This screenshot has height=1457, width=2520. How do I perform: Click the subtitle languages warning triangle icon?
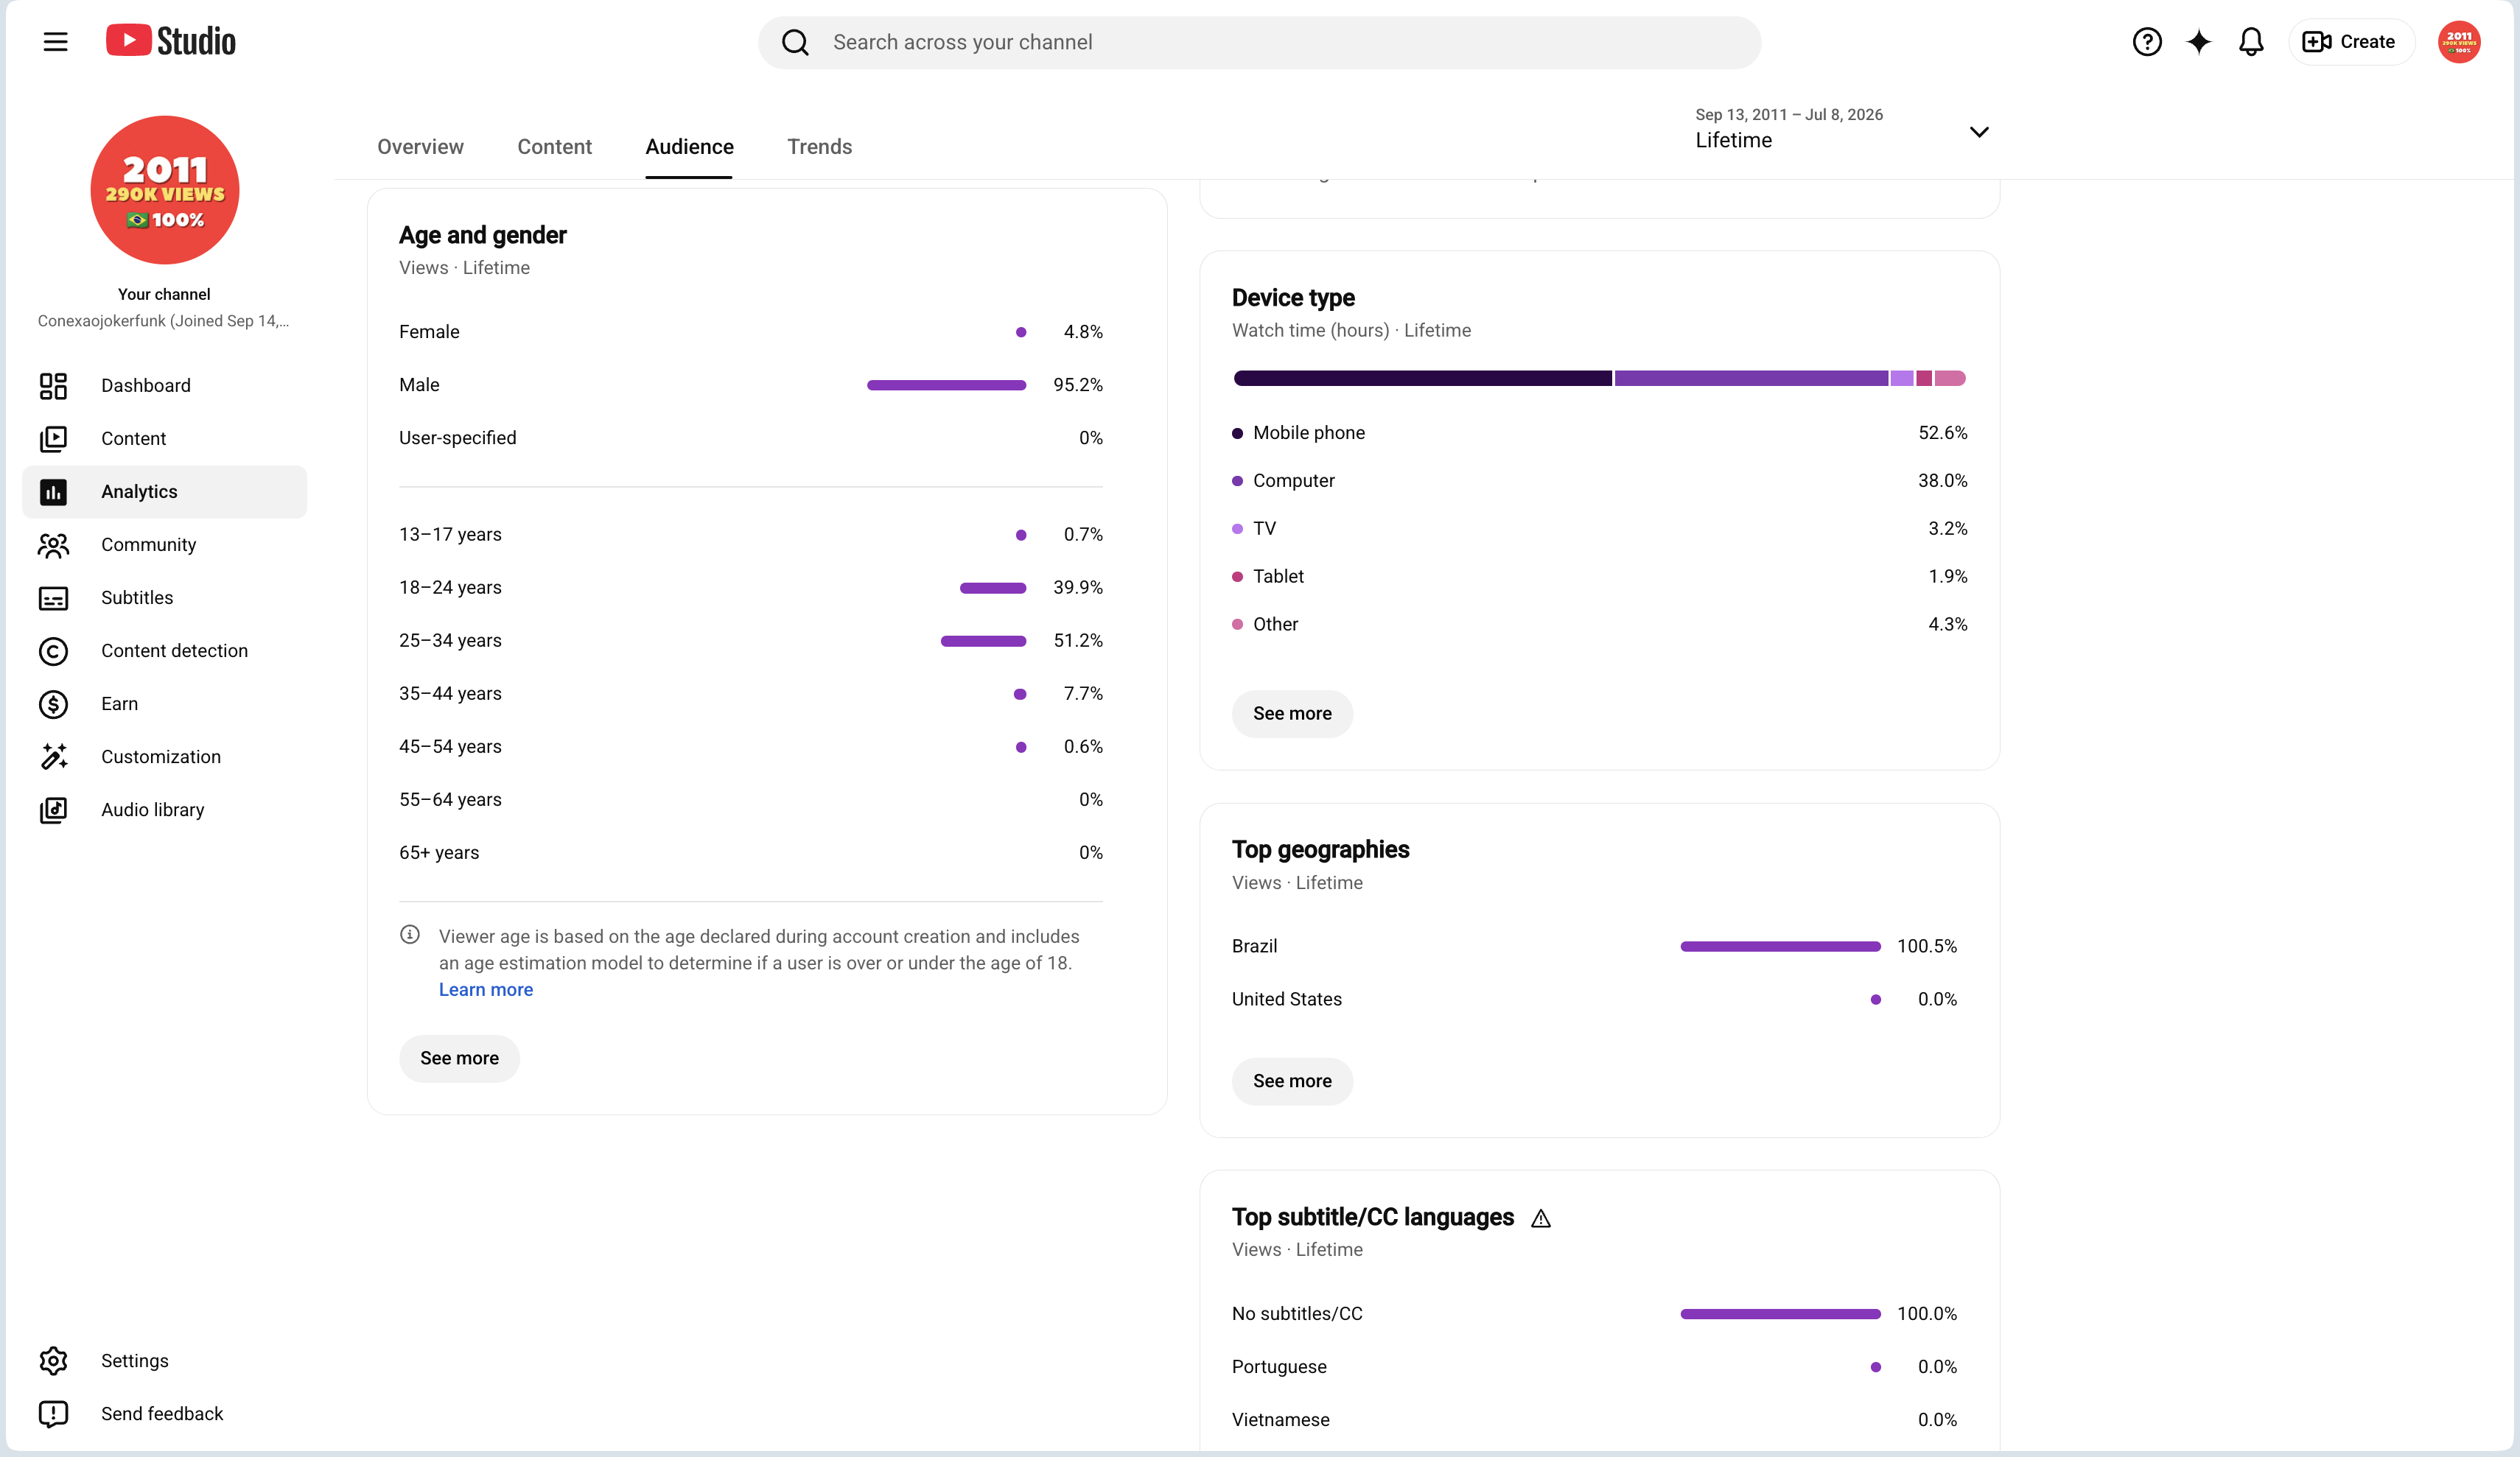(x=1541, y=1219)
